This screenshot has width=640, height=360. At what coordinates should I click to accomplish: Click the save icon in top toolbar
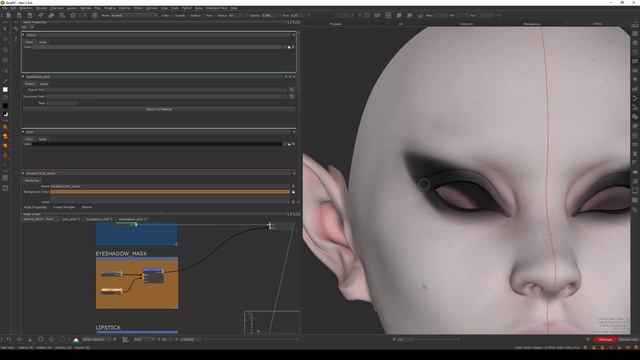(30, 15)
